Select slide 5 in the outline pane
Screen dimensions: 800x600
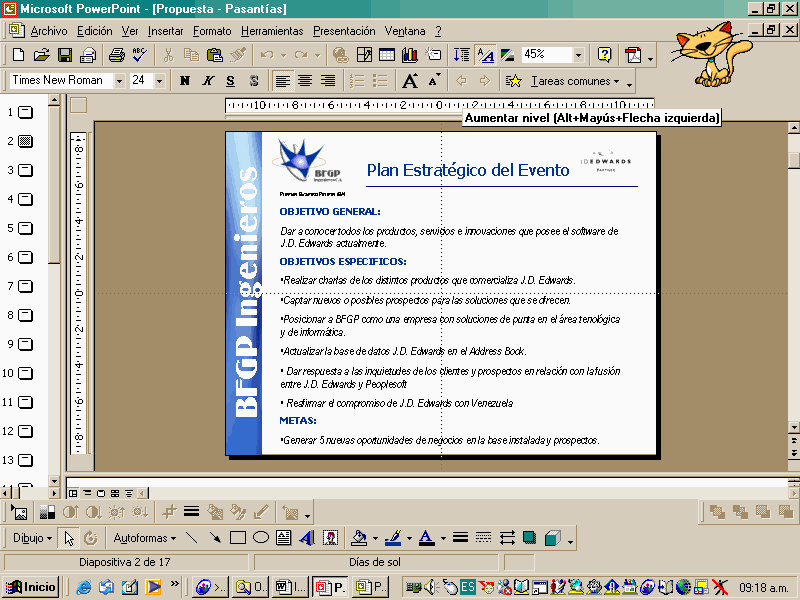point(25,229)
